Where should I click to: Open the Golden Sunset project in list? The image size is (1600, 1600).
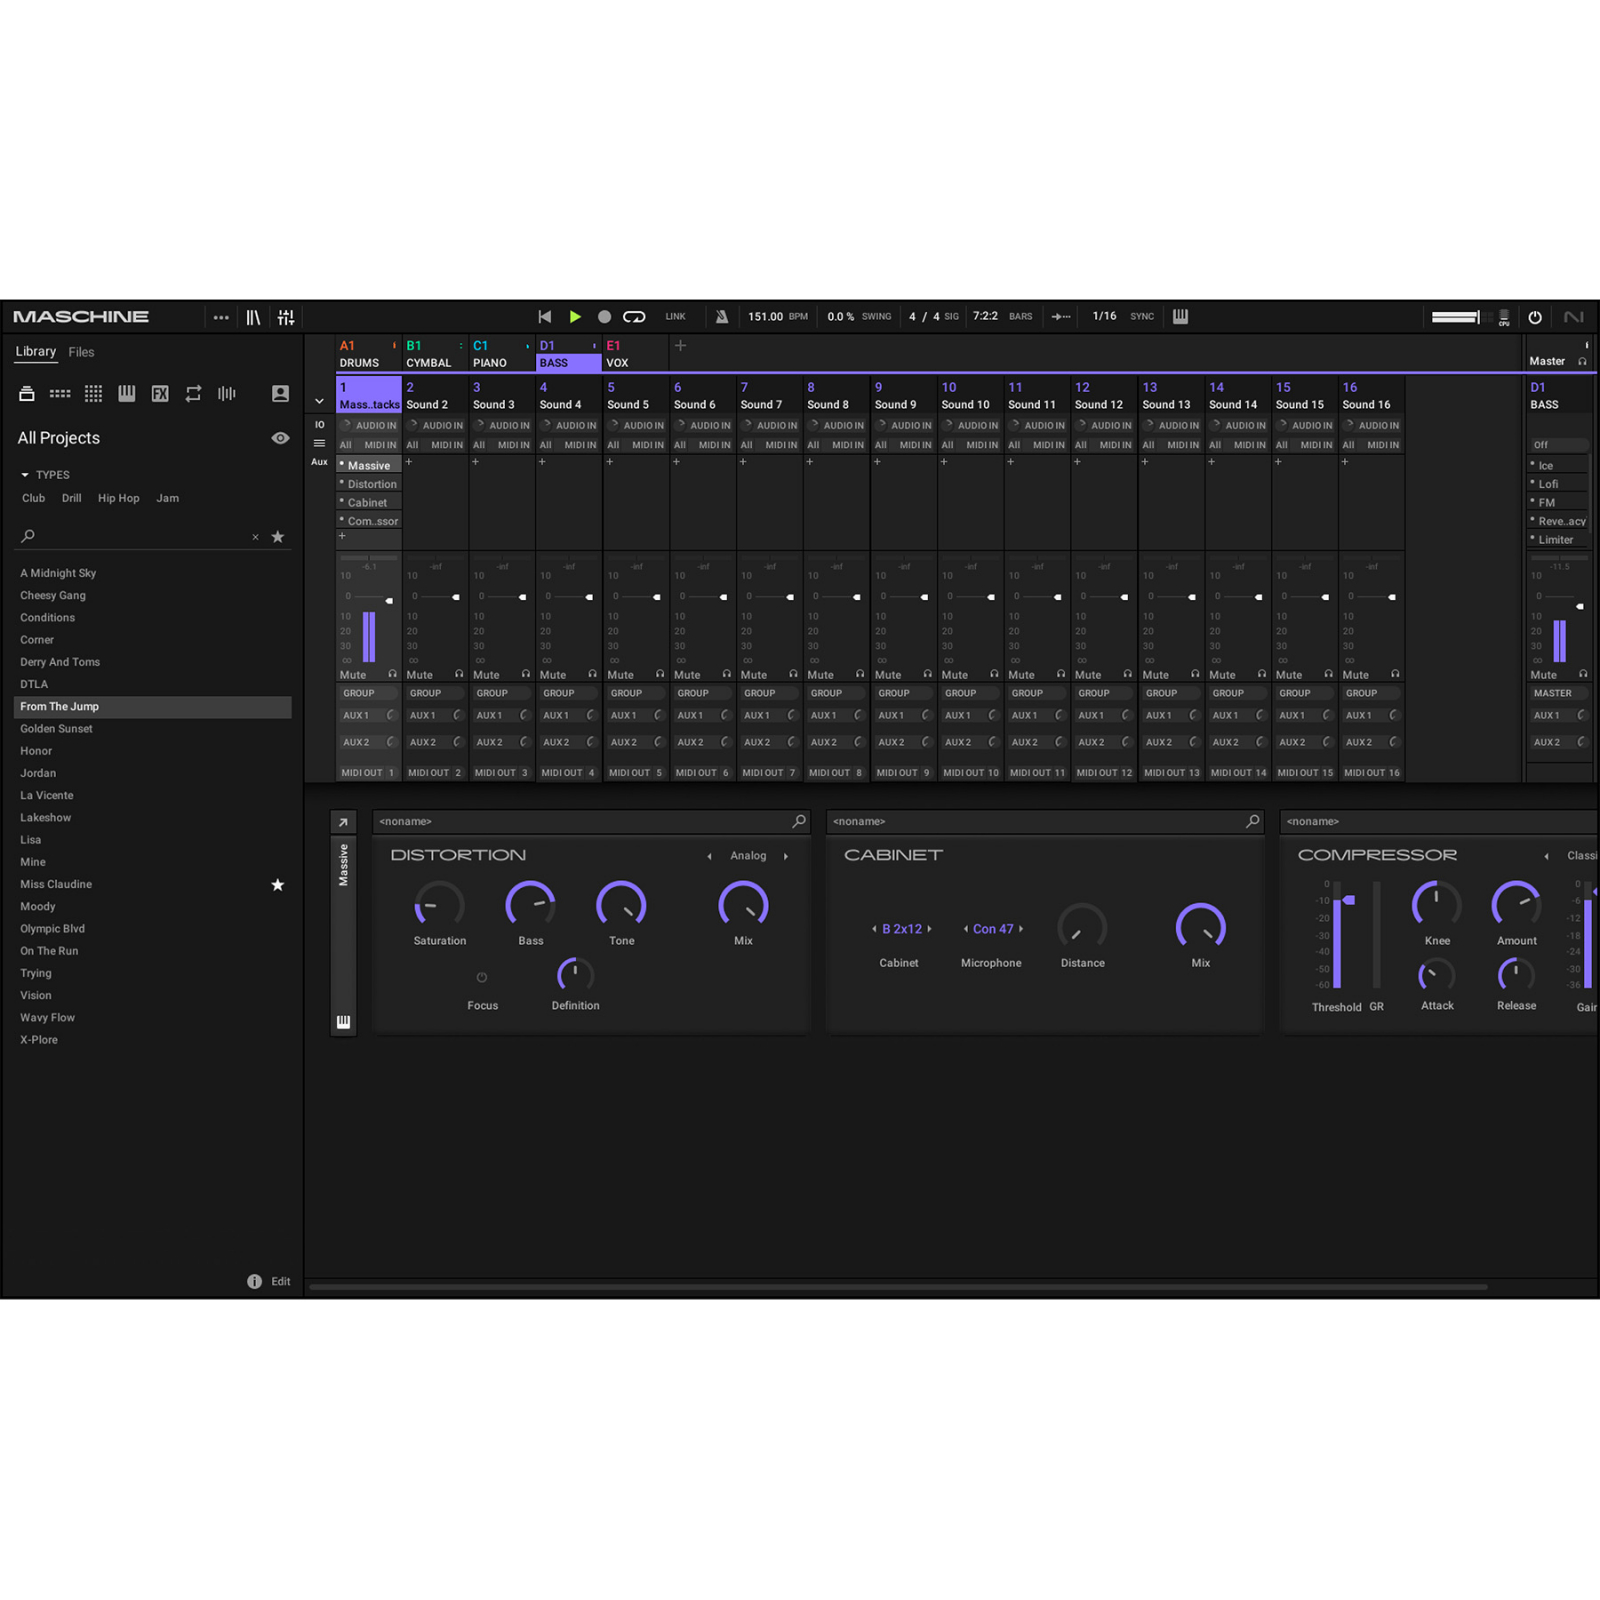coord(56,729)
